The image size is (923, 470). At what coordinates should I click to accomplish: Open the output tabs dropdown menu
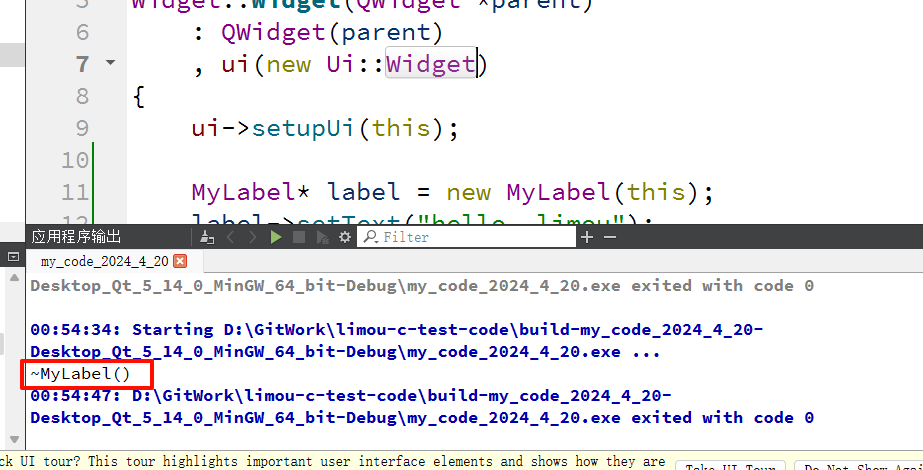(13, 257)
